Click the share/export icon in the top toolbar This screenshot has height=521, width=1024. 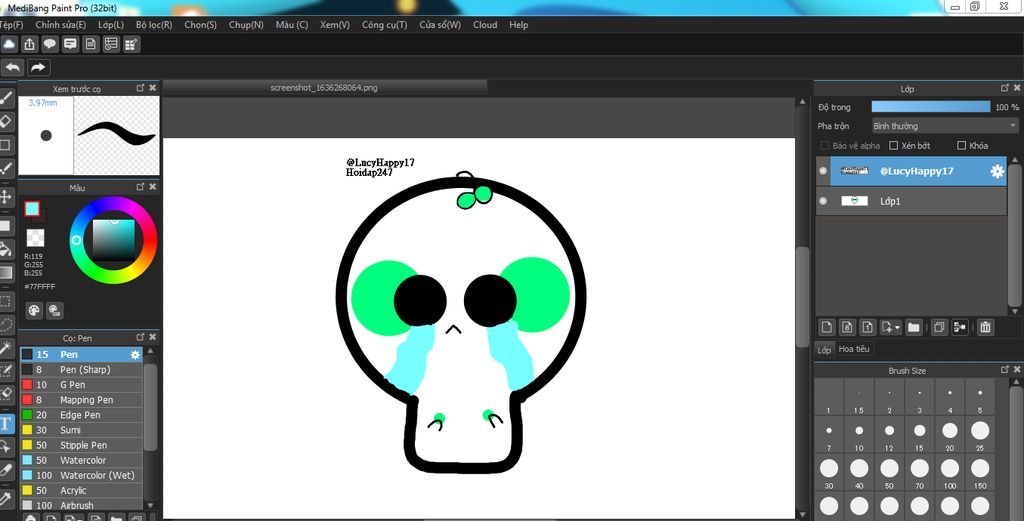point(29,44)
